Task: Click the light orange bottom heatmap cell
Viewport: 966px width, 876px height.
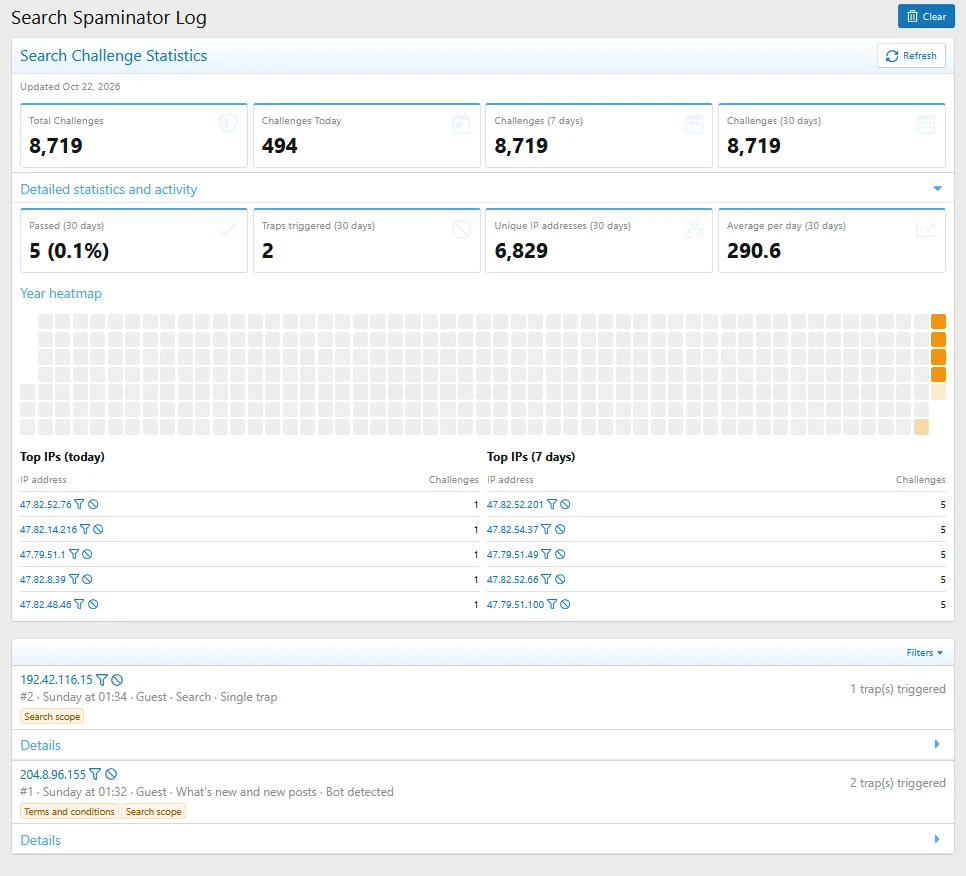Action: tap(921, 427)
